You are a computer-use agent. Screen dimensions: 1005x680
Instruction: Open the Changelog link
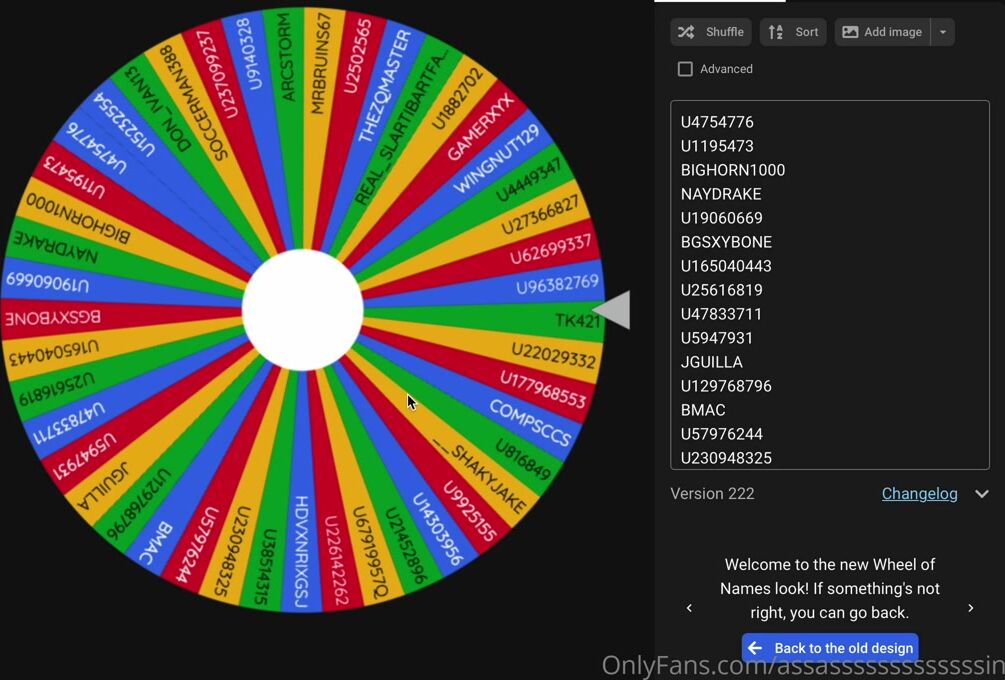pos(919,494)
